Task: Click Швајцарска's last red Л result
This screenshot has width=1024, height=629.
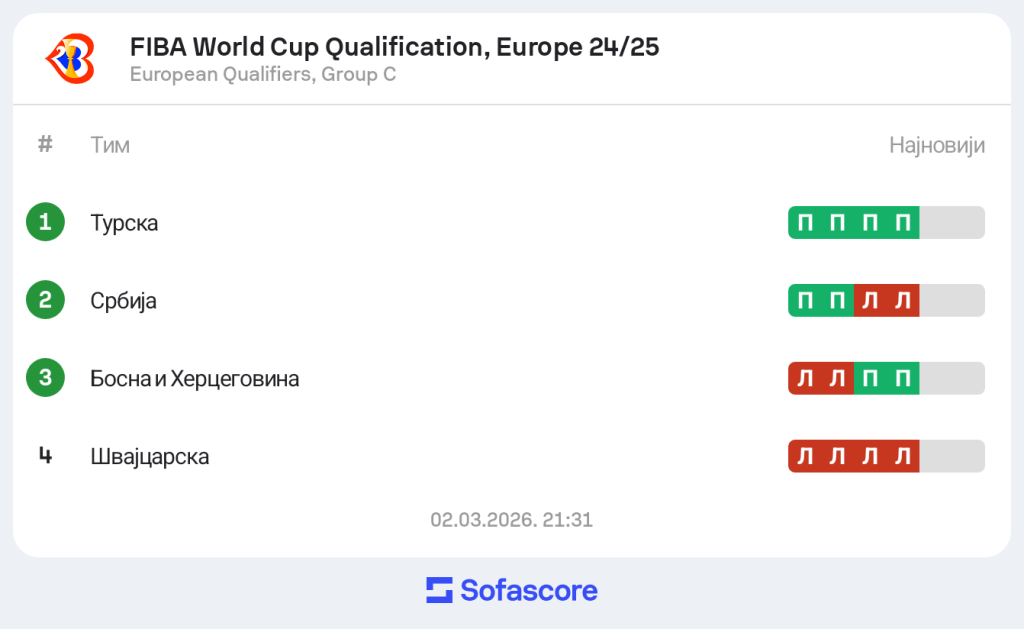Action: point(903,456)
